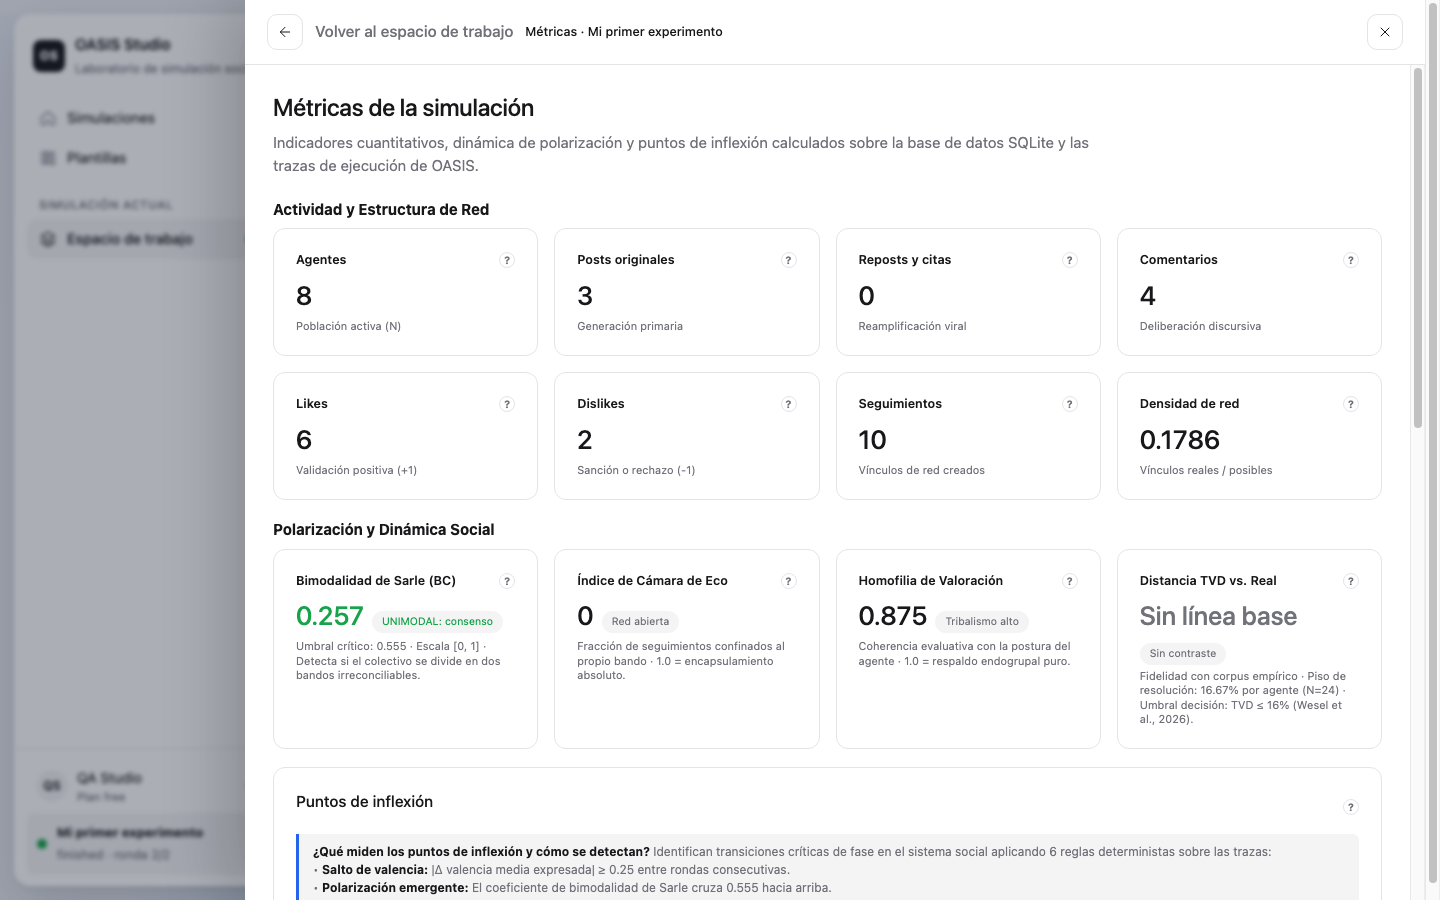
Task: Open the help icon on Dislikes card
Action: click(788, 404)
